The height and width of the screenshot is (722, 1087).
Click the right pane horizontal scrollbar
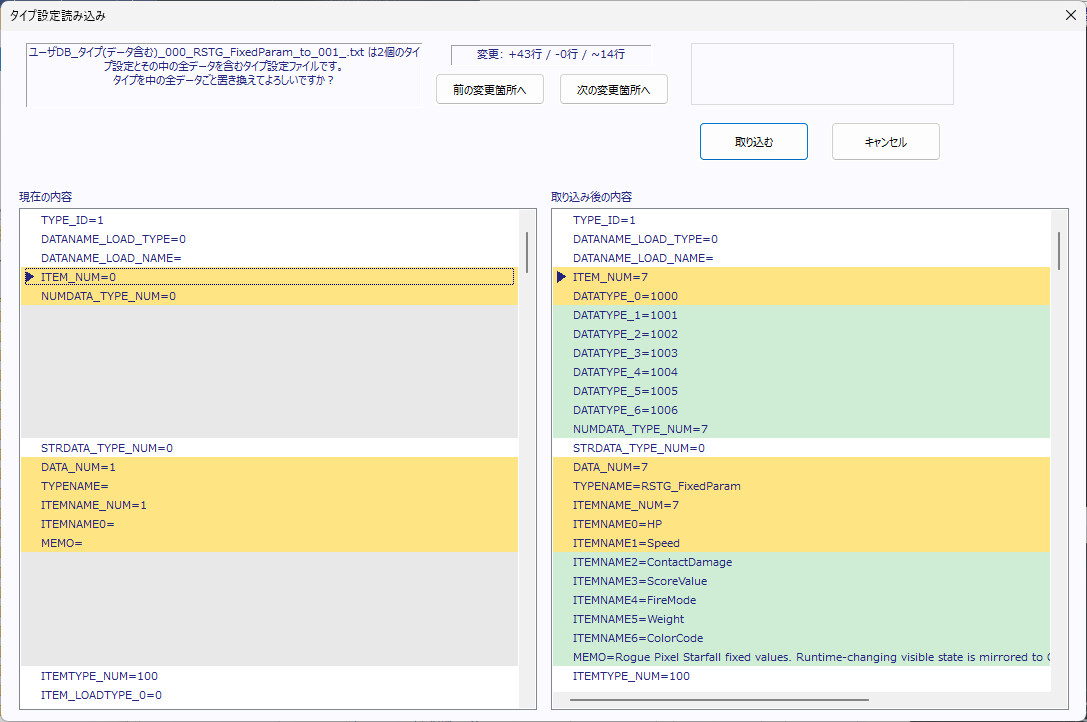point(719,700)
